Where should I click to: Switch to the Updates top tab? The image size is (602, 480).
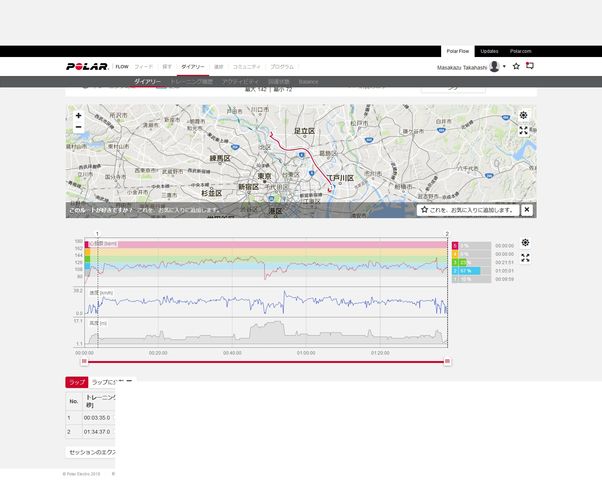489,51
